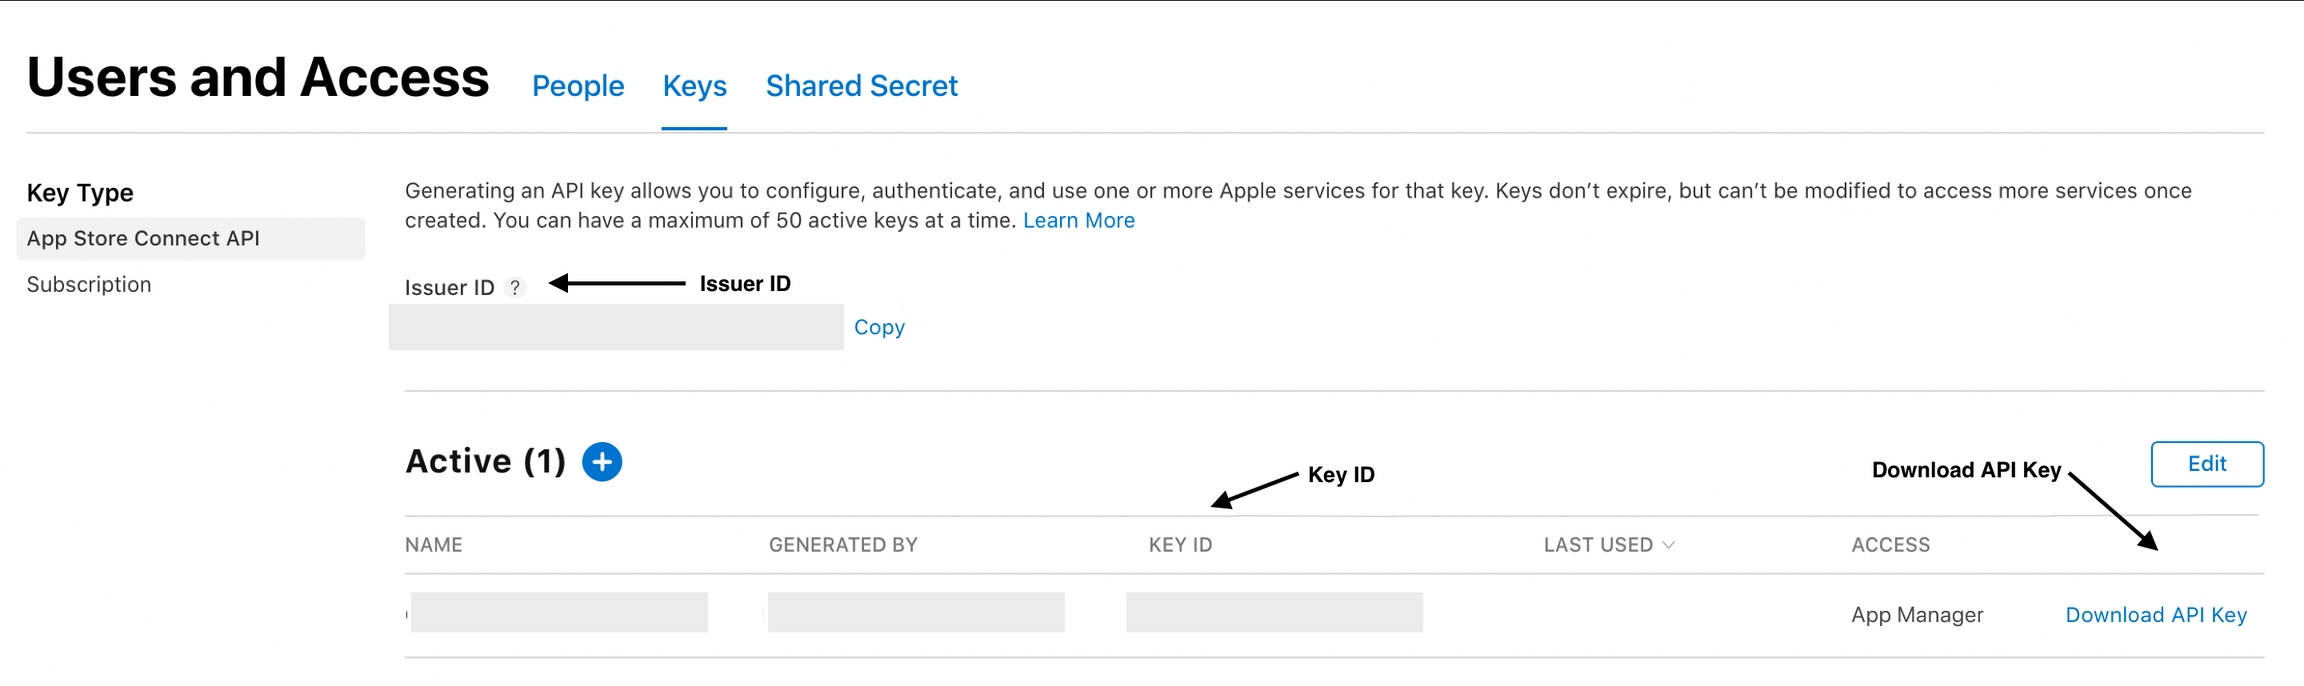
Task: Click the App Manager access label
Action: pyautogui.click(x=1916, y=614)
